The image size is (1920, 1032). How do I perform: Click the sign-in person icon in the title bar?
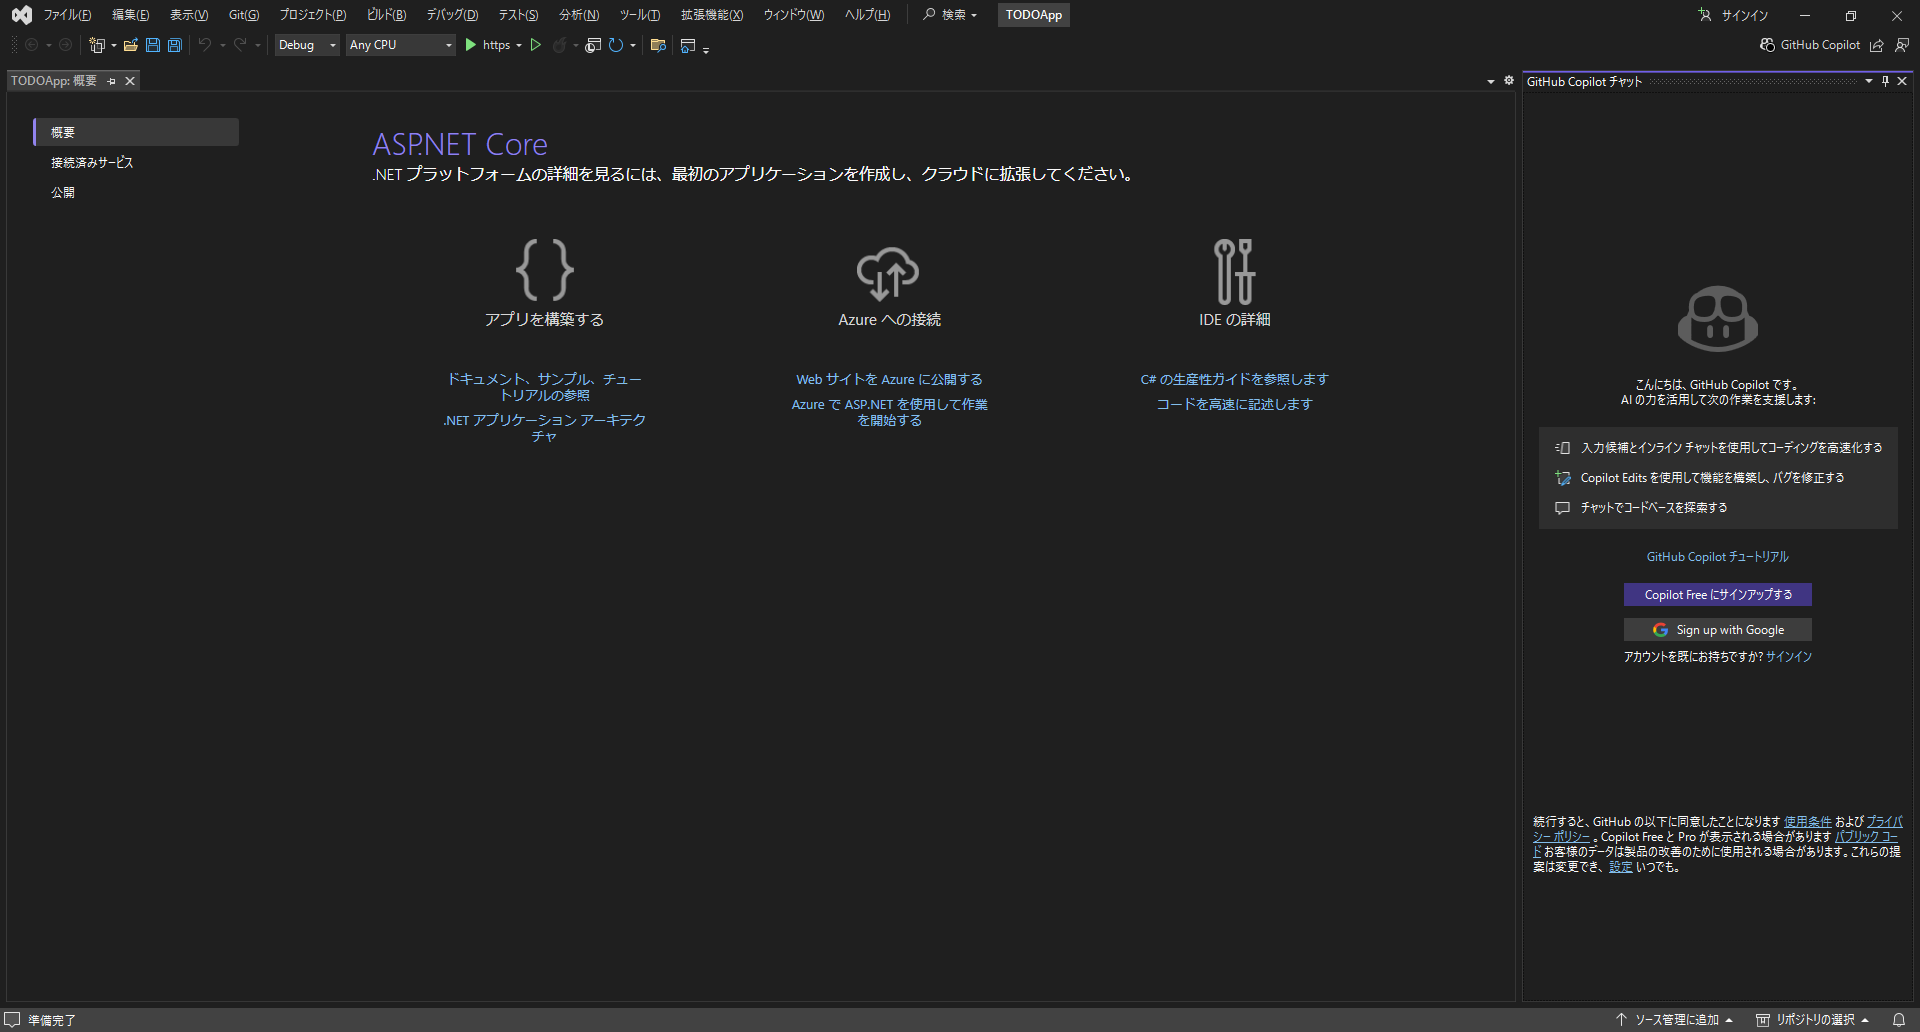pos(1705,15)
